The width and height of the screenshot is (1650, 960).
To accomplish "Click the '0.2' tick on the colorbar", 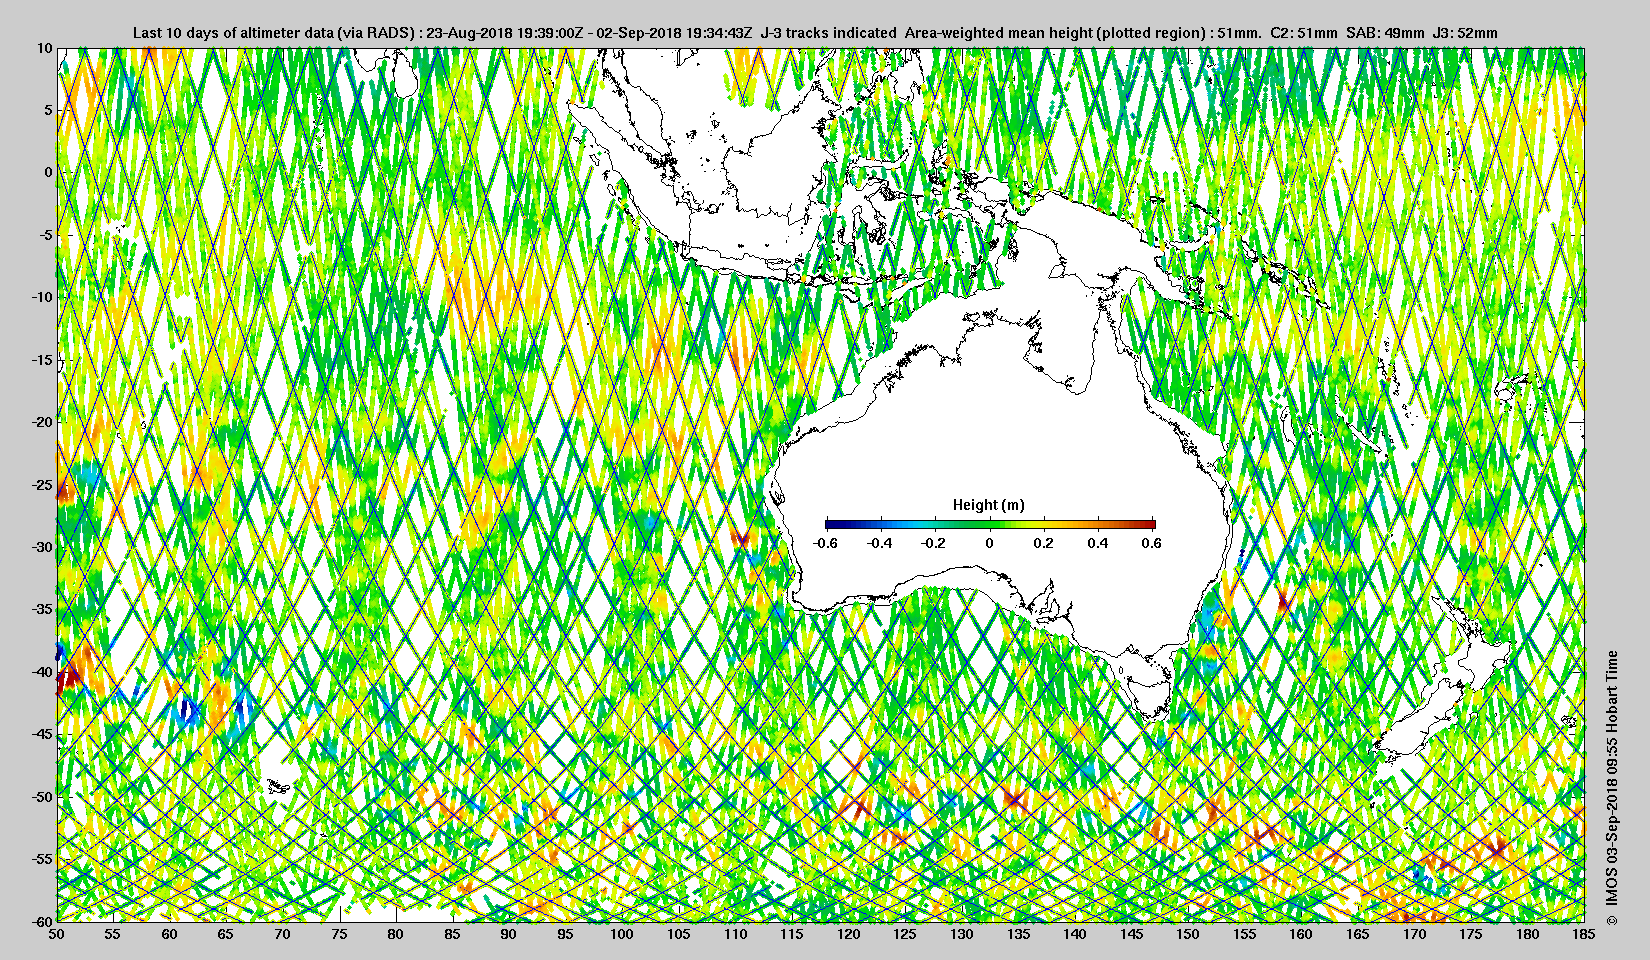I will [x=1043, y=543].
